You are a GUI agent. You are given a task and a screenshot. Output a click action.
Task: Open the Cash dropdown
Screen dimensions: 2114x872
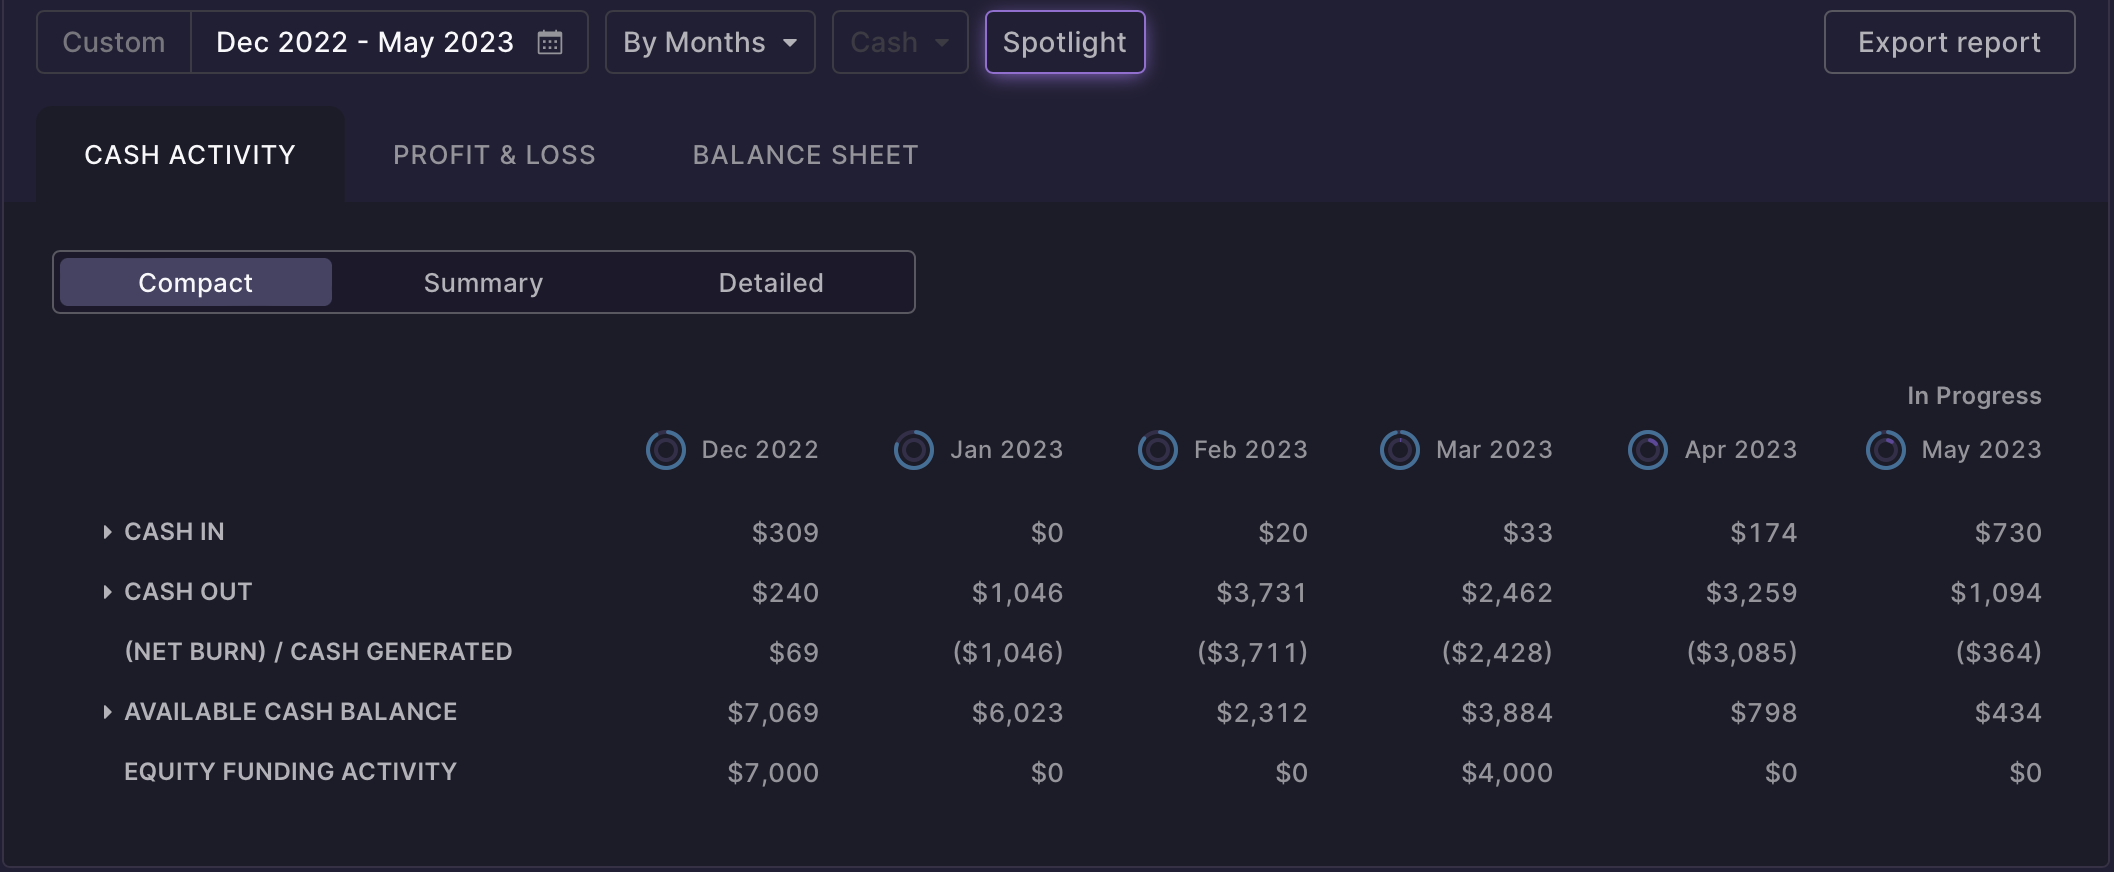(x=899, y=42)
